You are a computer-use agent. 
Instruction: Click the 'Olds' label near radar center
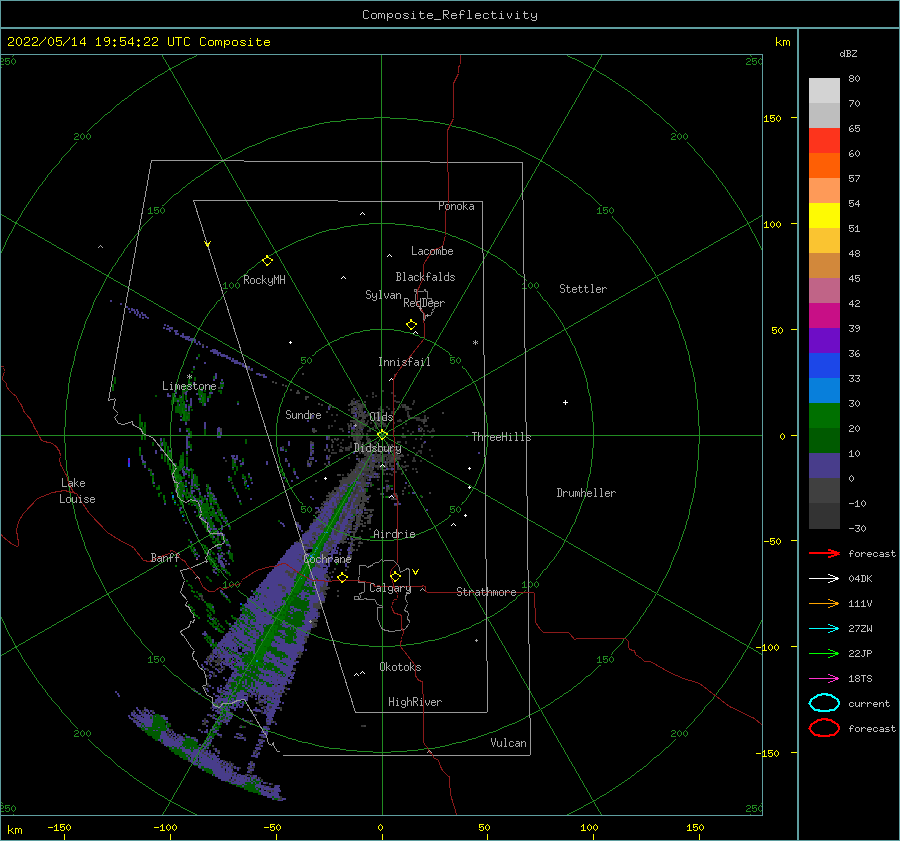tap(381, 417)
